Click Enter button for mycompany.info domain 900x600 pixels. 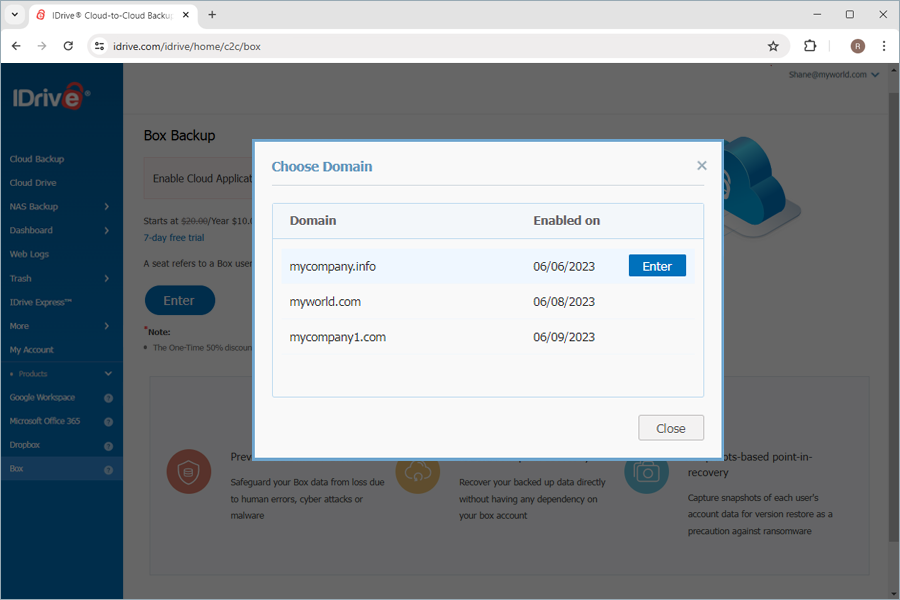[657, 266]
